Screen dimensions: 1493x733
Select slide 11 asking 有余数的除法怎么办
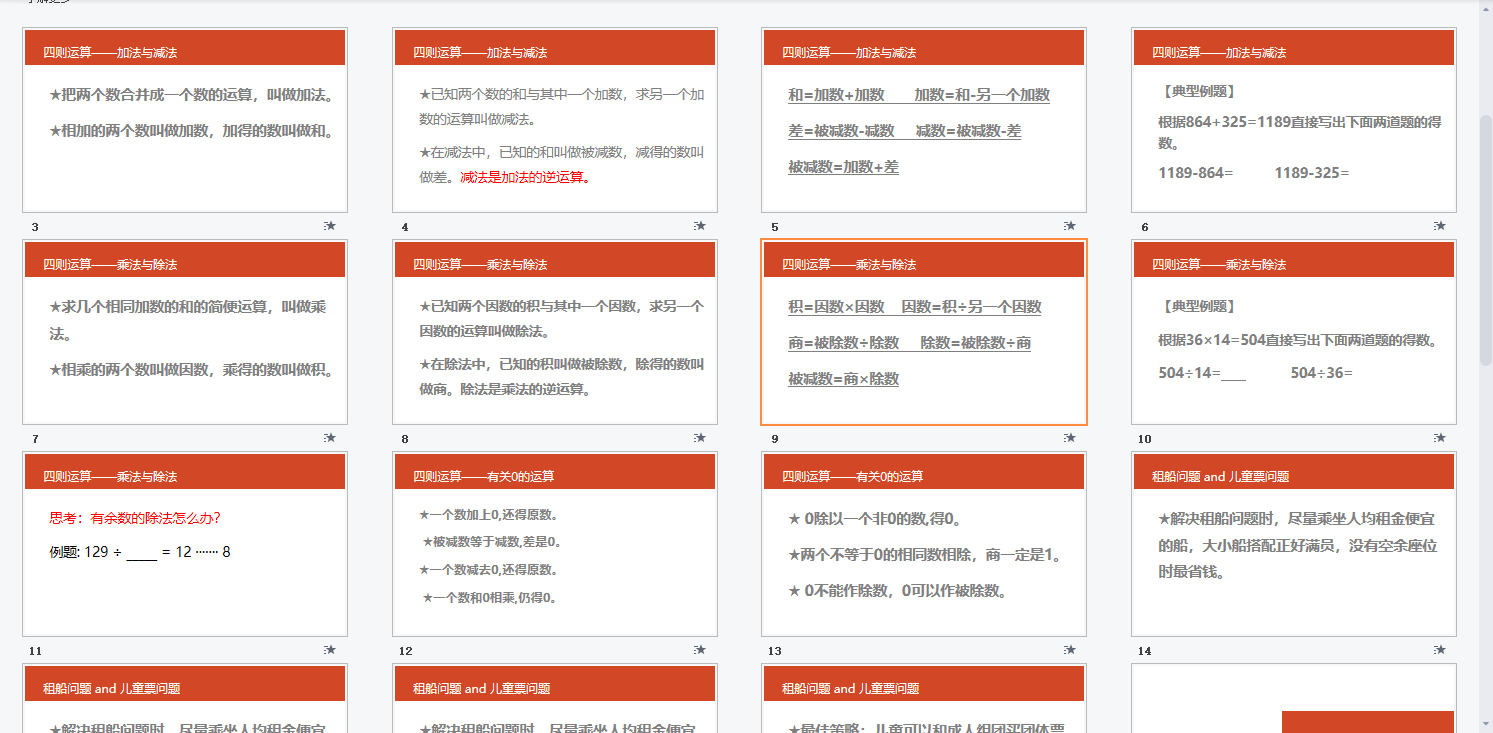(185, 544)
